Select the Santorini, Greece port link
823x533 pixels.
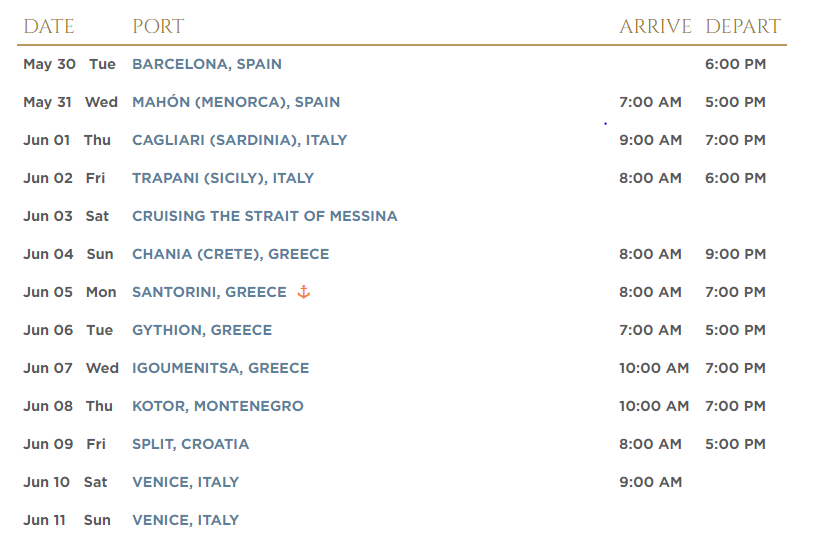point(209,292)
